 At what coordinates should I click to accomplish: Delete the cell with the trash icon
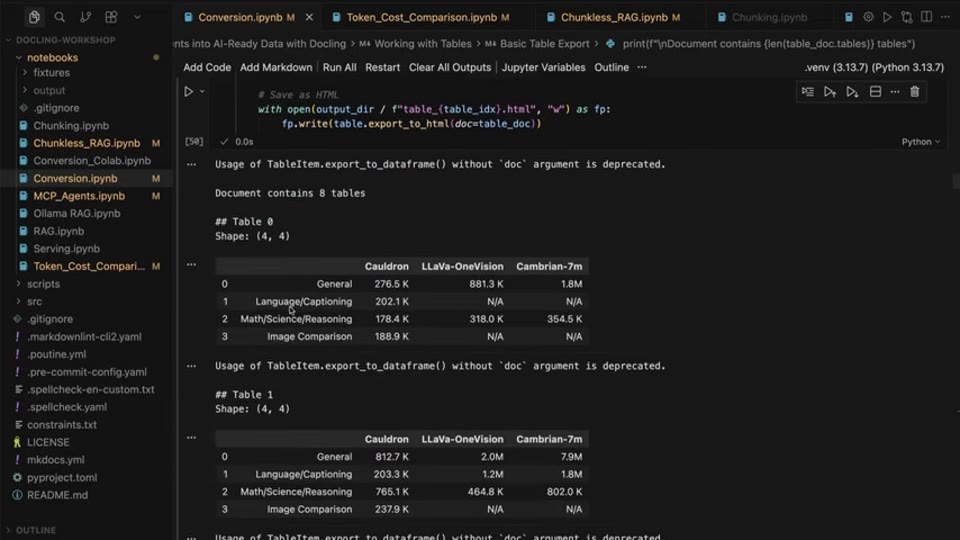click(915, 92)
